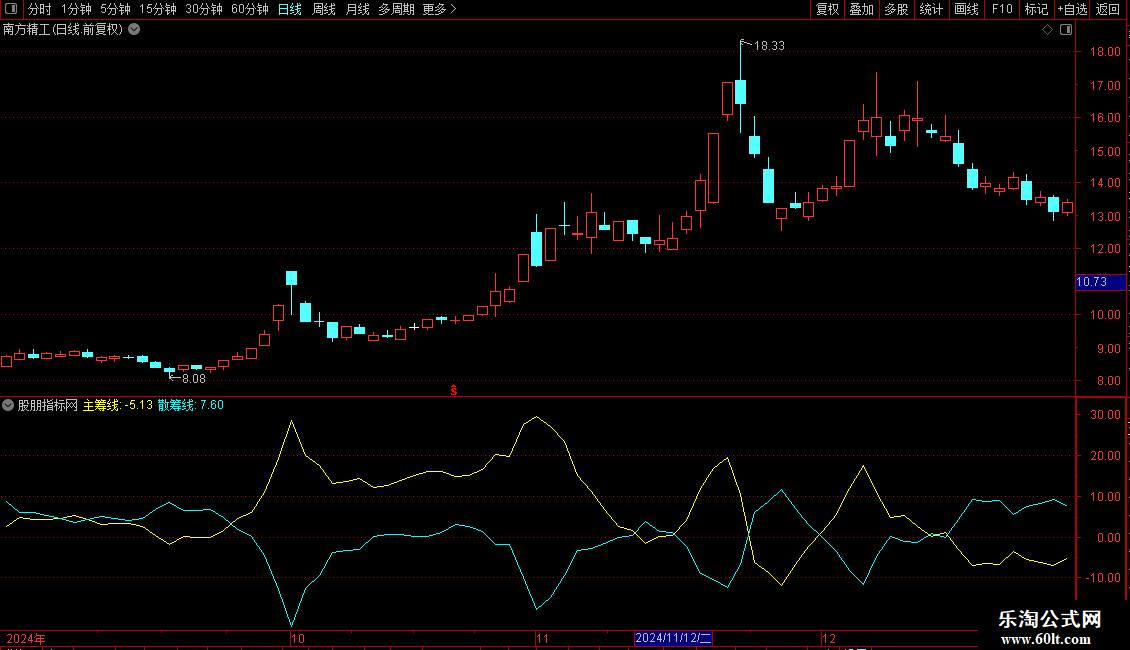This screenshot has width=1130, height=650.
Task: Open F10 company information
Action: pyautogui.click(x=1002, y=9)
